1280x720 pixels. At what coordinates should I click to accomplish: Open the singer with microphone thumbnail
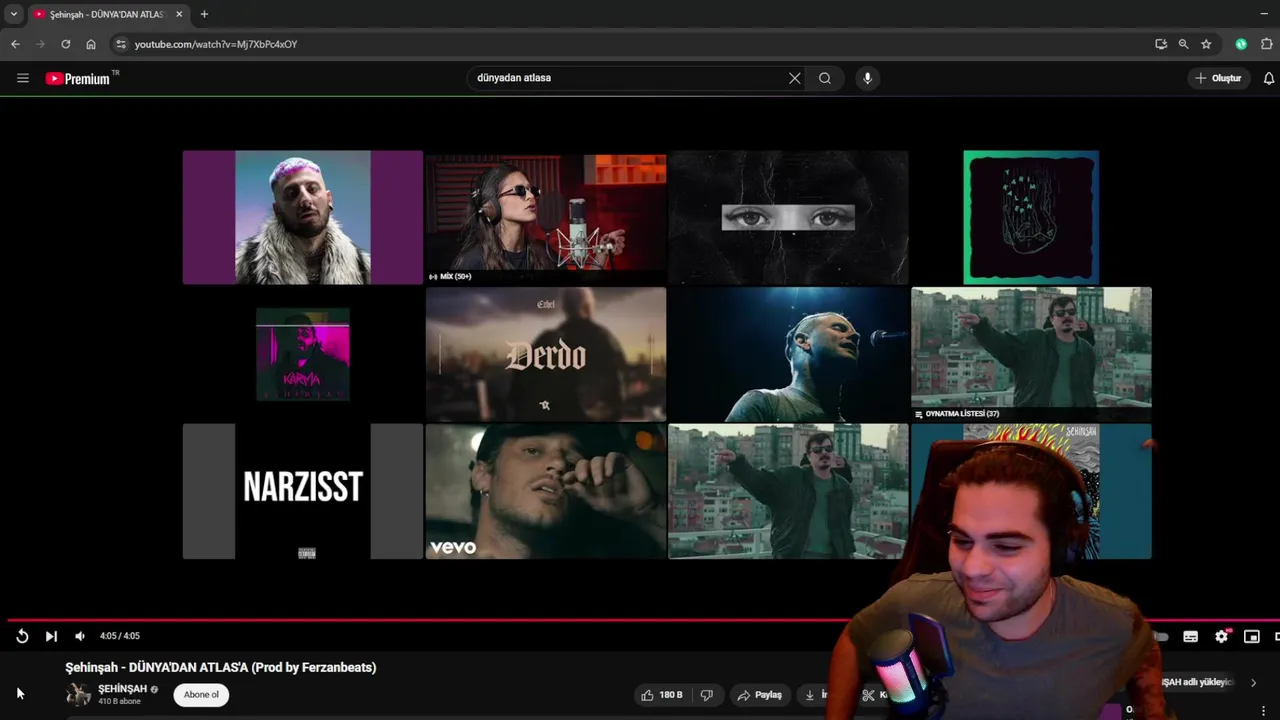click(788, 354)
